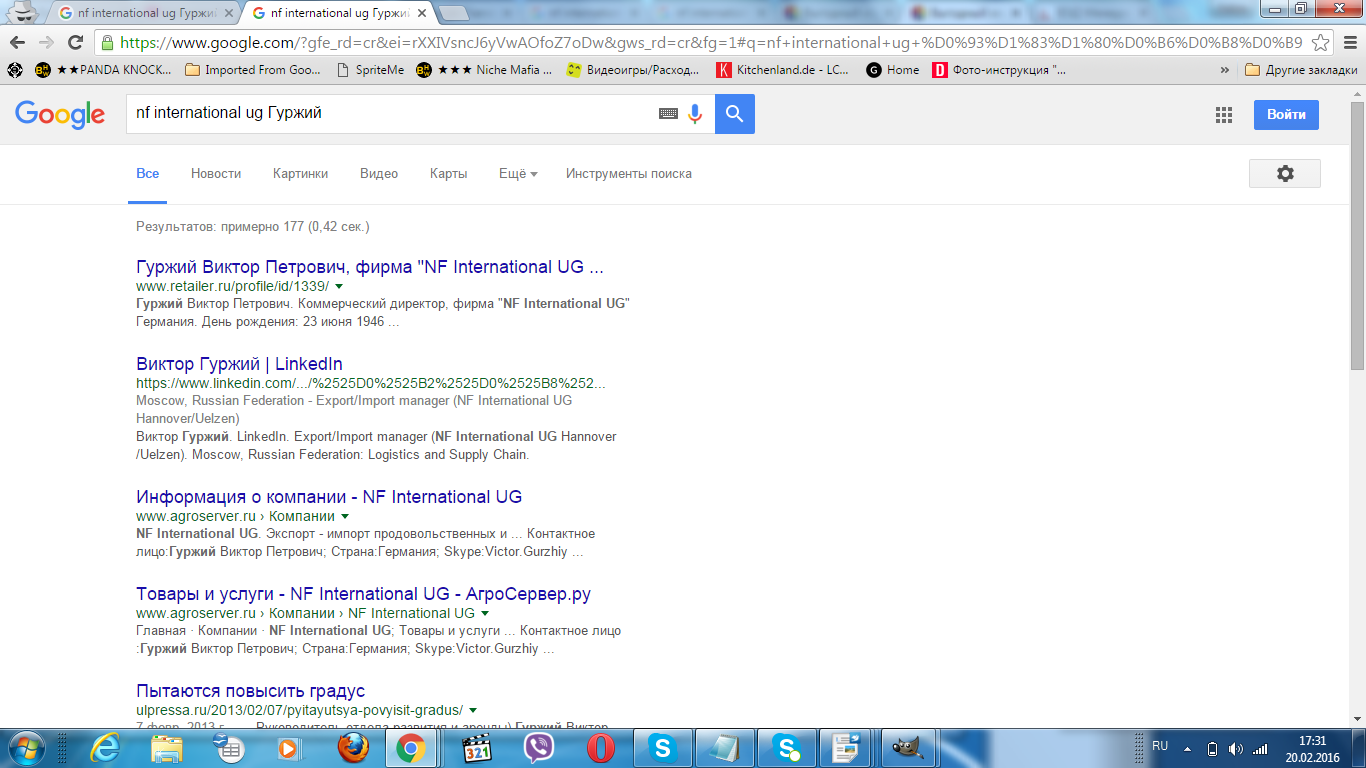Expand the Ещё search menu
Viewport: 1366px width, 768px height.
click(x=518, y=173)
